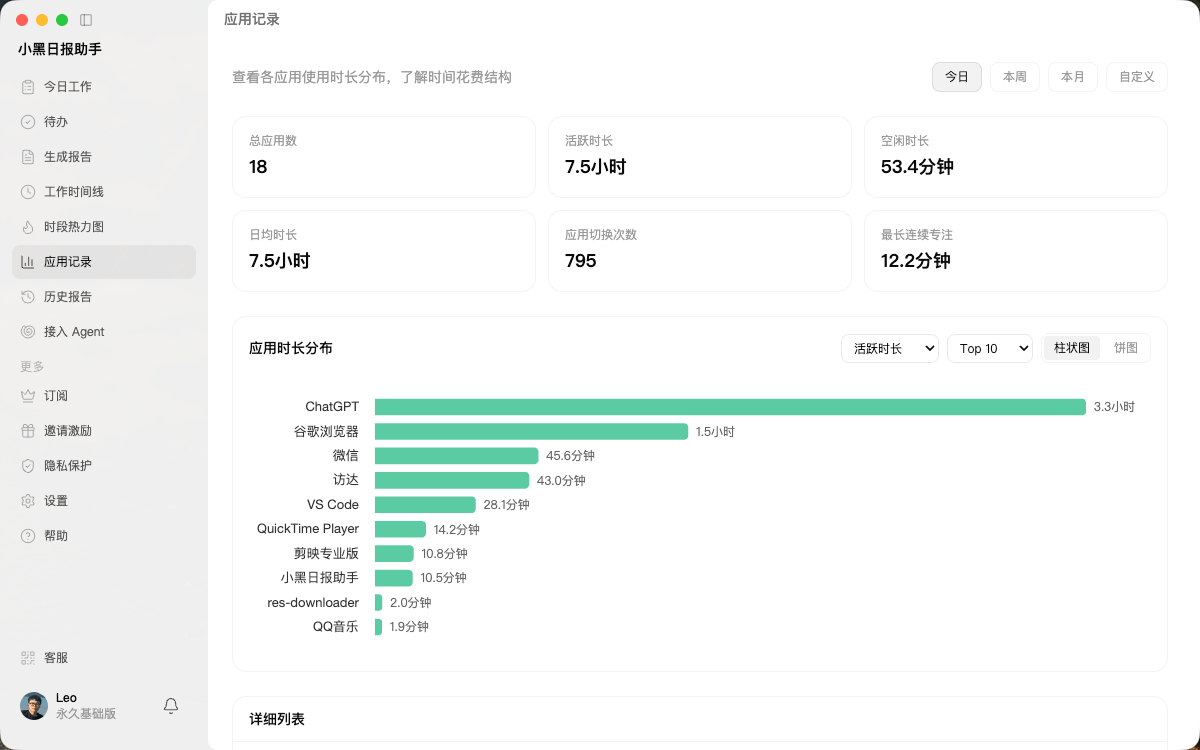The height and width of the screenshot is (750, 1200).
Task: Go to 订阅 page
Action: (104, 396)
